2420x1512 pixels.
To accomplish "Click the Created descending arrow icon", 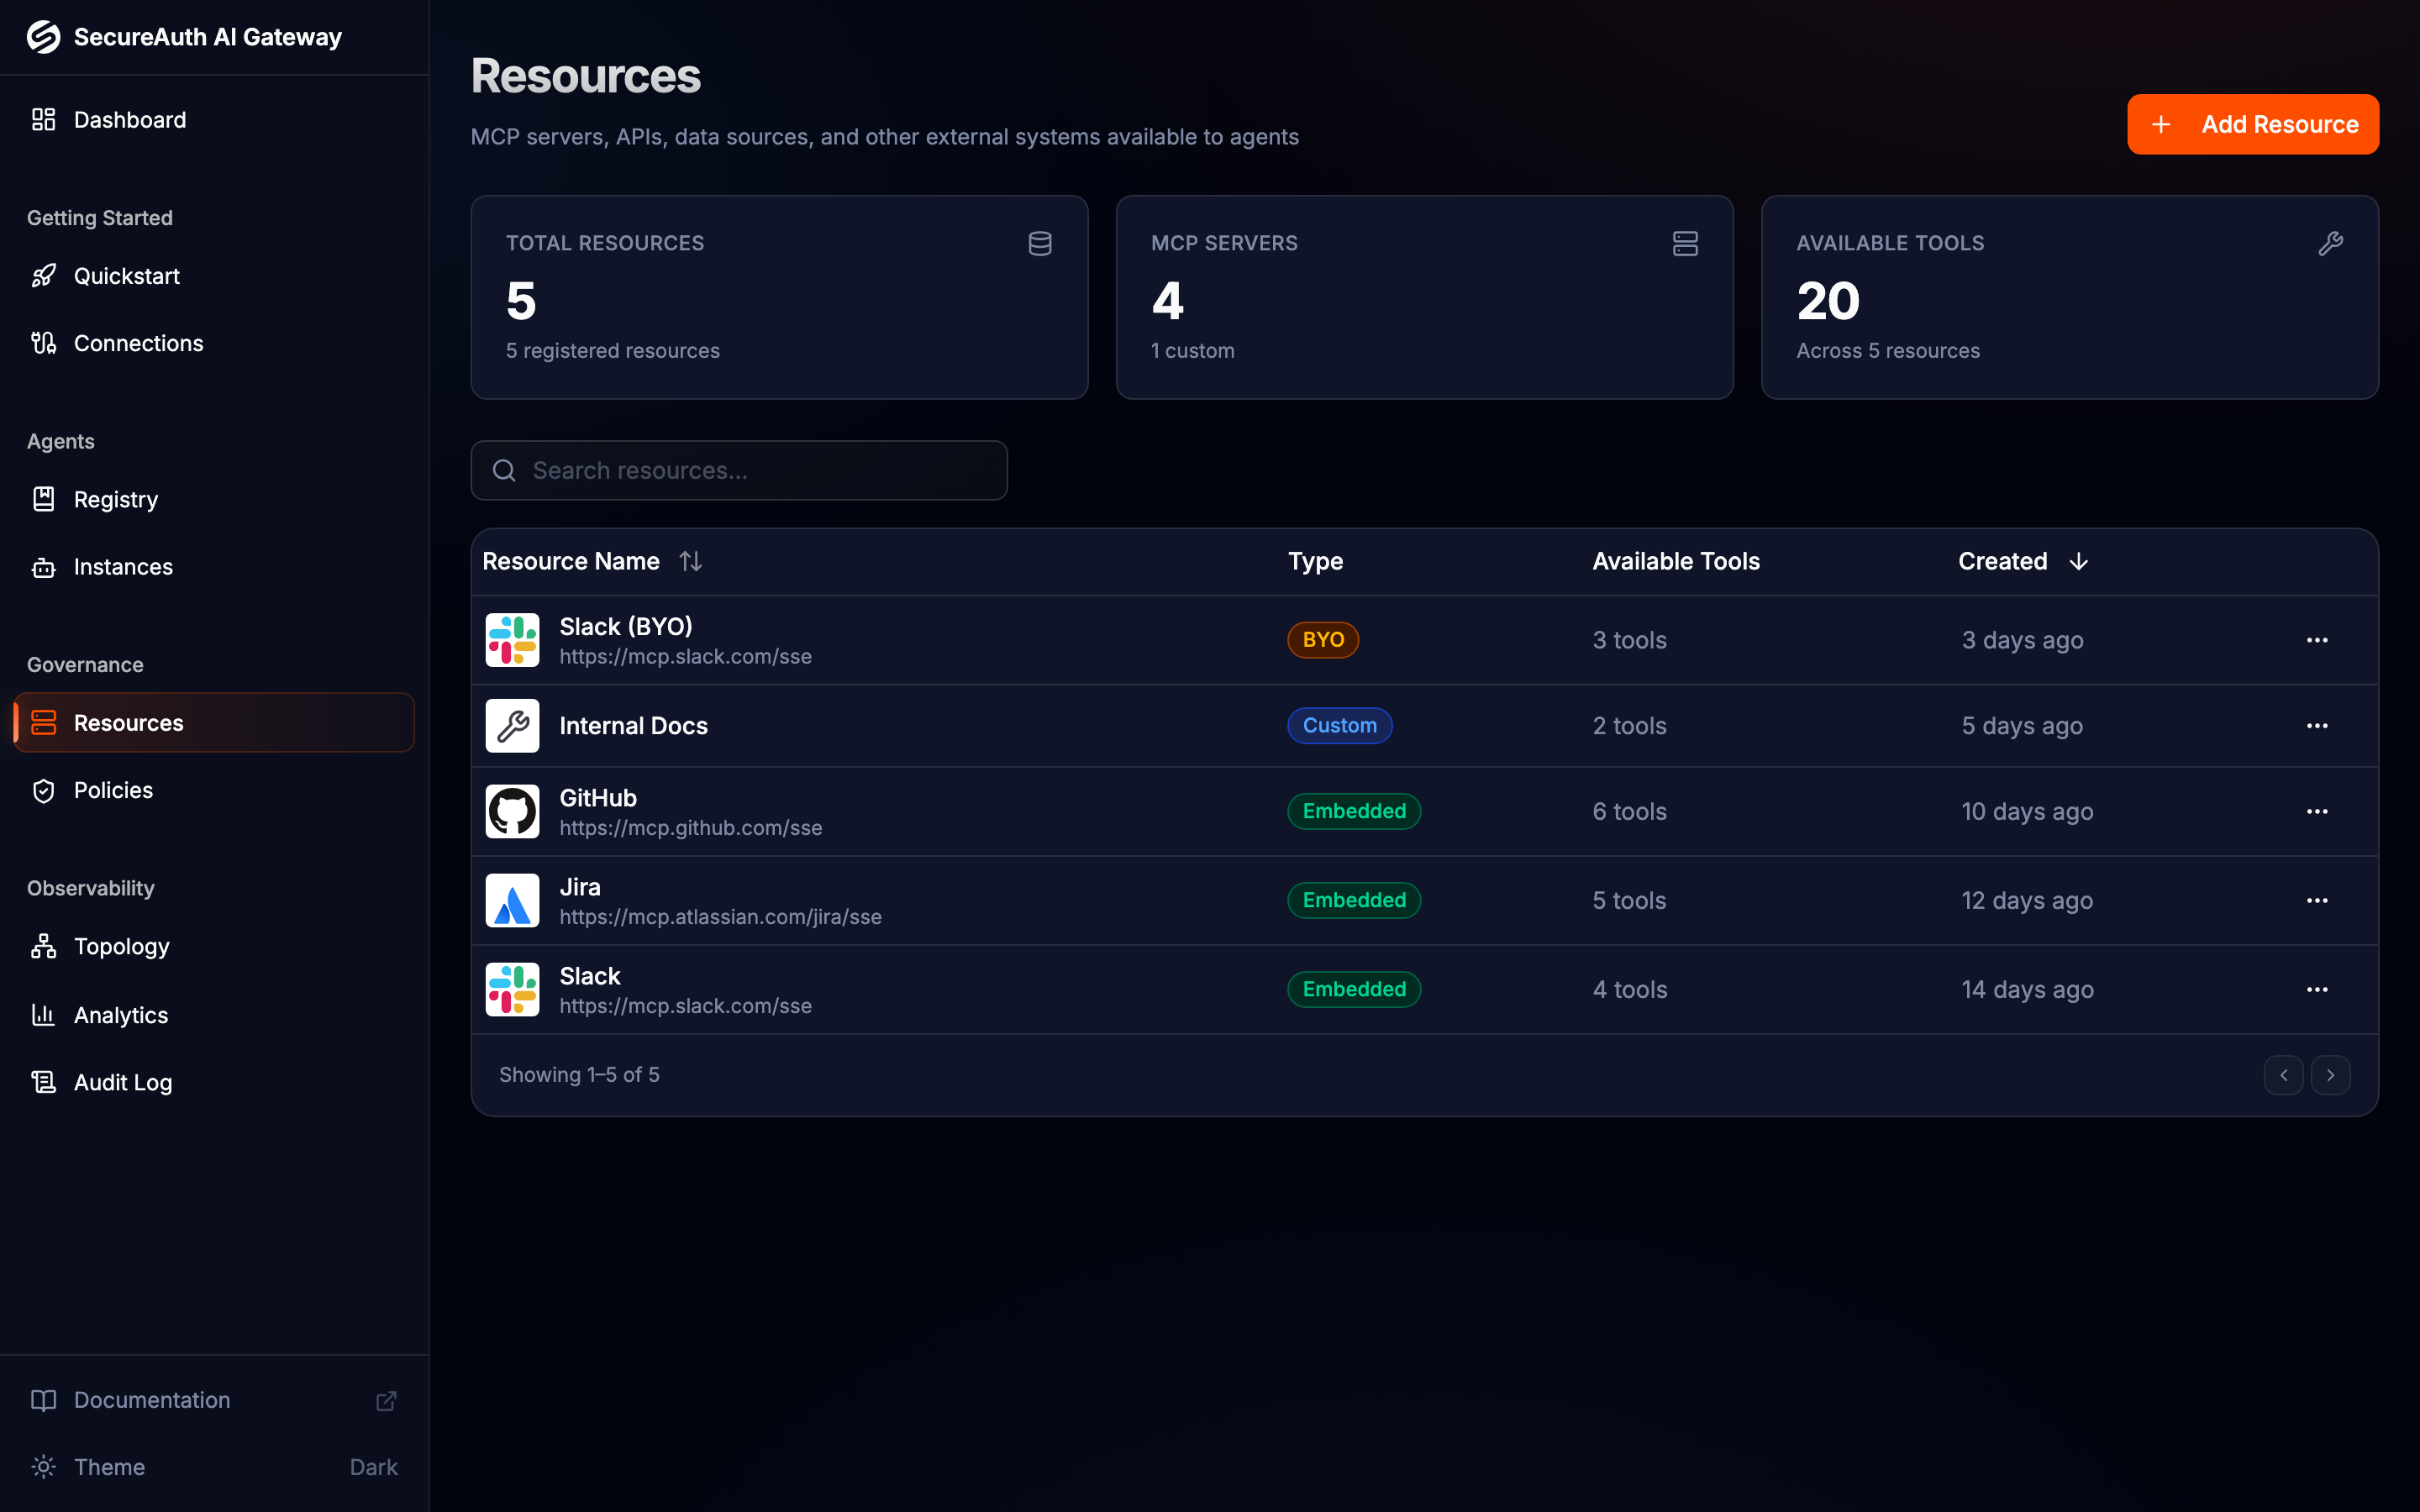I will click(x=2078, y=561).
